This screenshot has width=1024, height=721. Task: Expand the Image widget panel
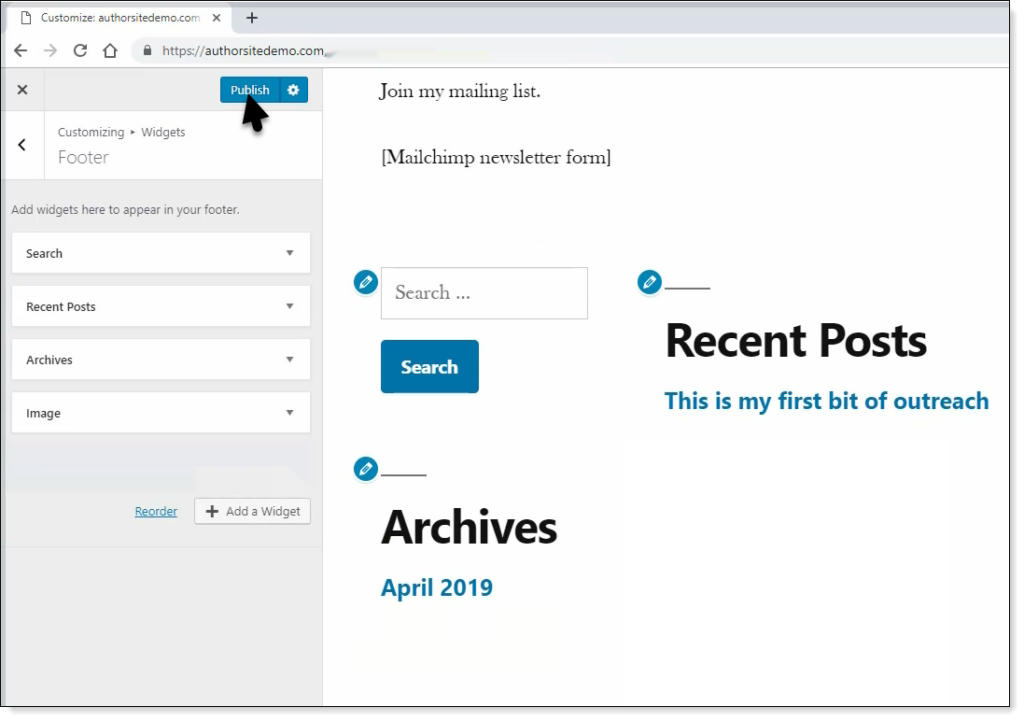point(160,412)
